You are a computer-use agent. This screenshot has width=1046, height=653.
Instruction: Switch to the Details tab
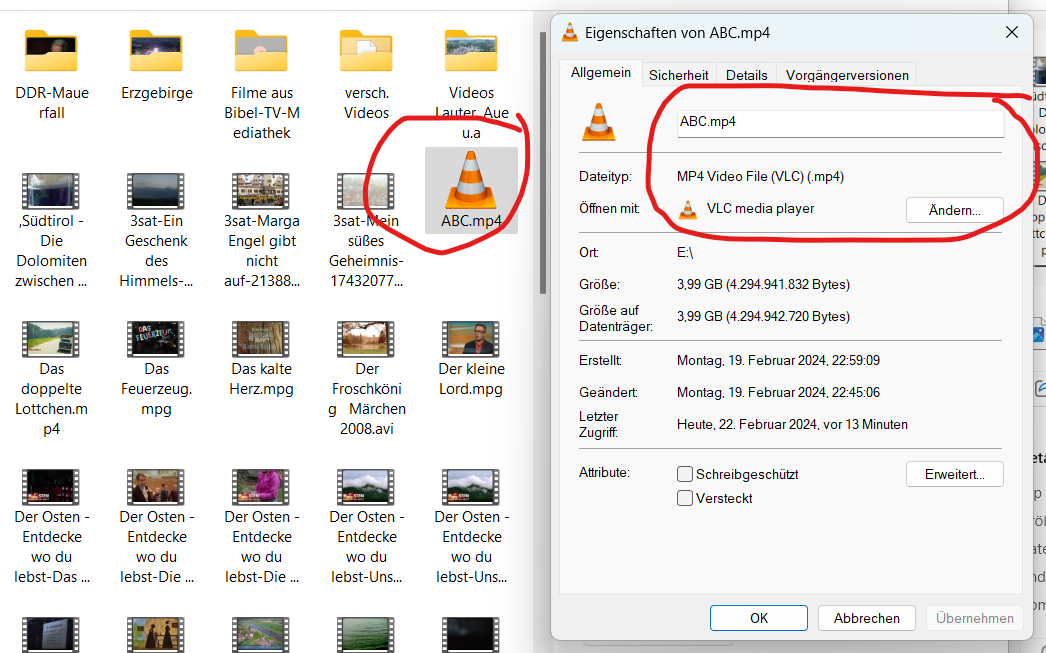[x=747, y=75]
